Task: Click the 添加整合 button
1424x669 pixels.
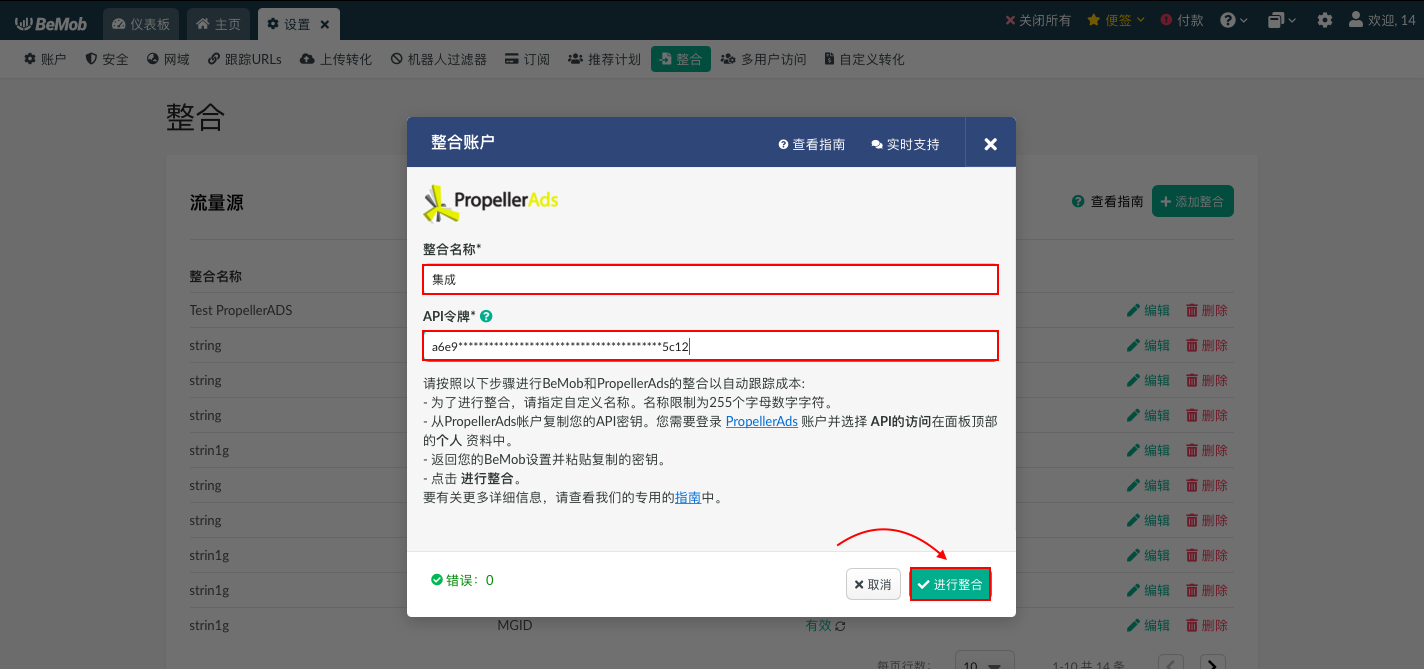Action: (x=1192, y=200)
